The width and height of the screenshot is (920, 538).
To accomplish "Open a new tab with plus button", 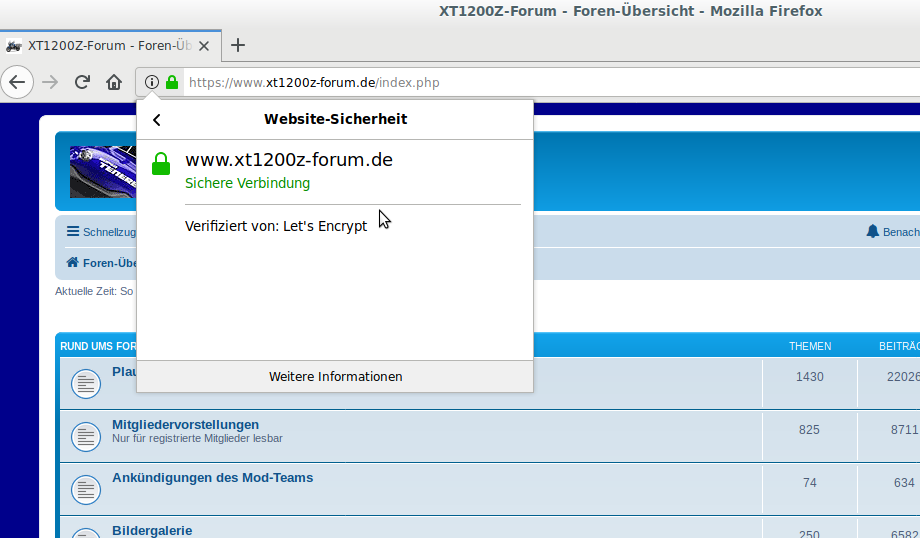I will (x=238, y=45).
